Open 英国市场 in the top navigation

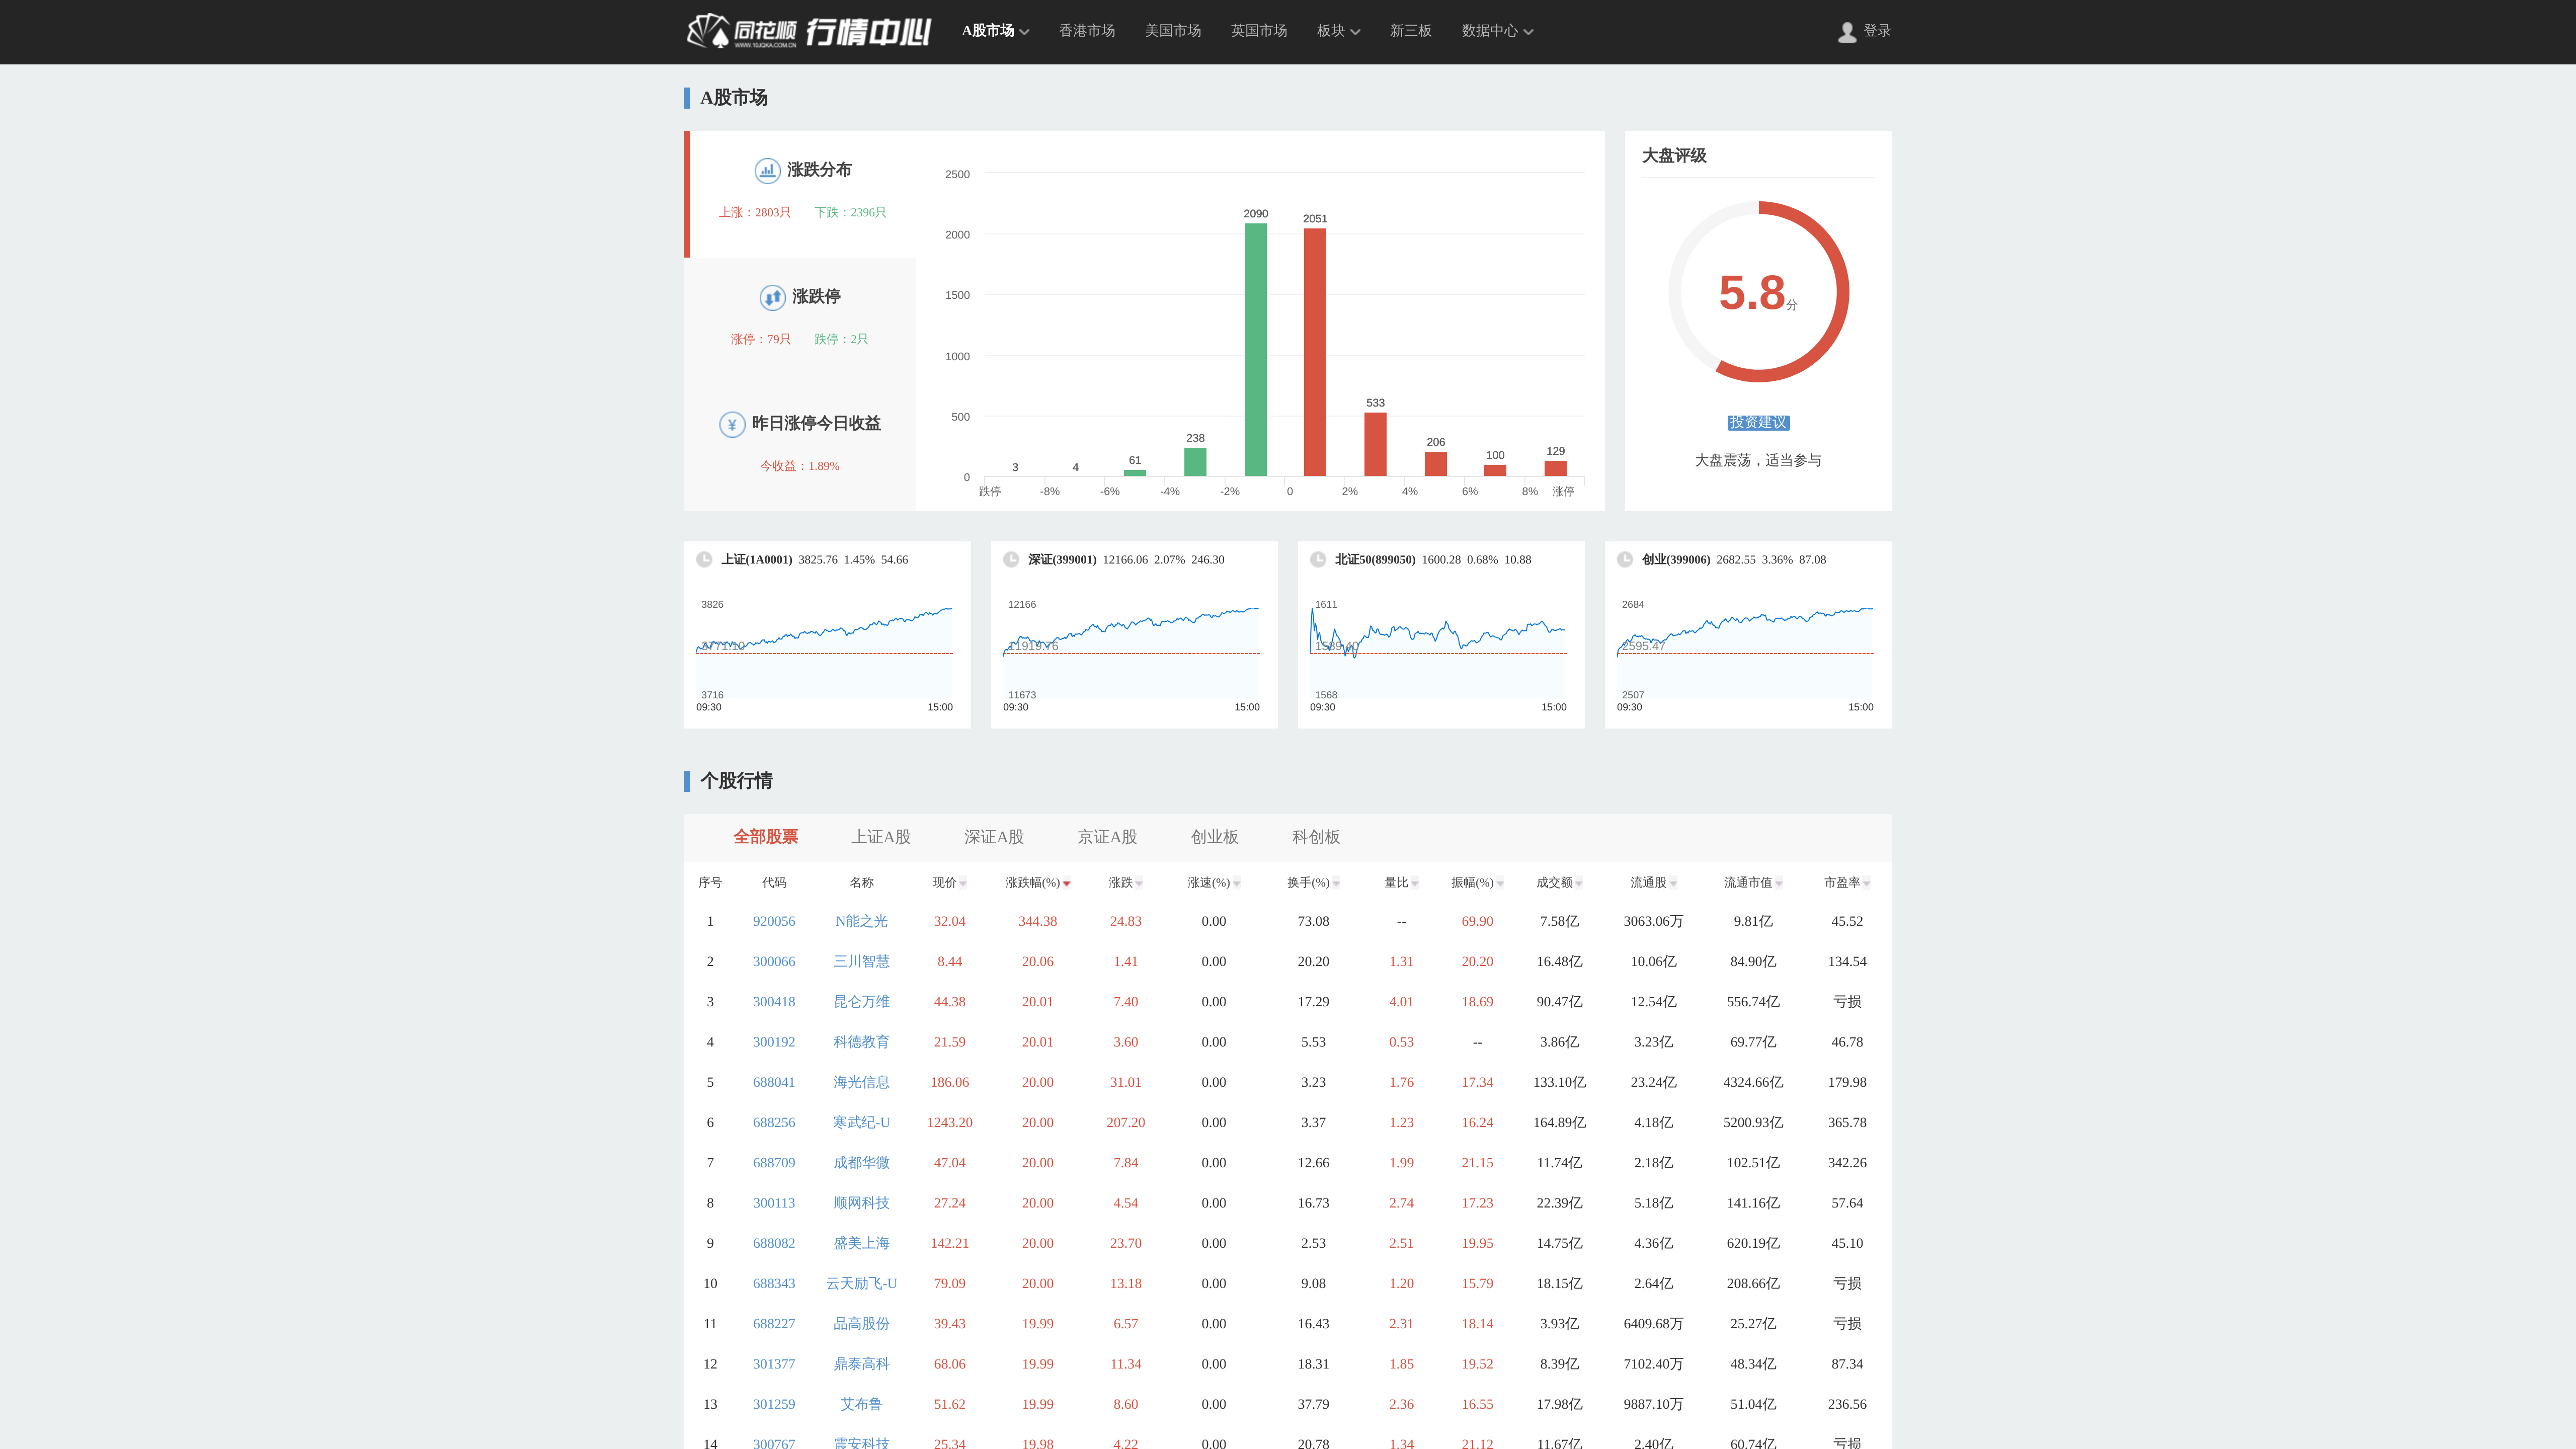[x=1259, y=31]
